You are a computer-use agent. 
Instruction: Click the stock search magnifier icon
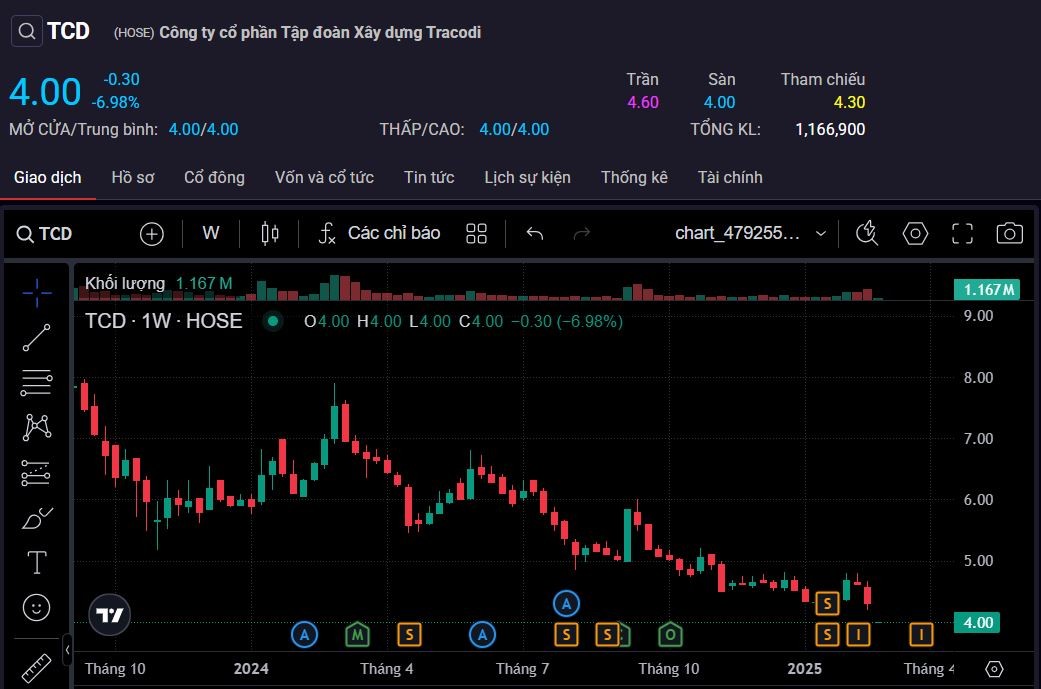pyautogui.click(x=27, y=31)
